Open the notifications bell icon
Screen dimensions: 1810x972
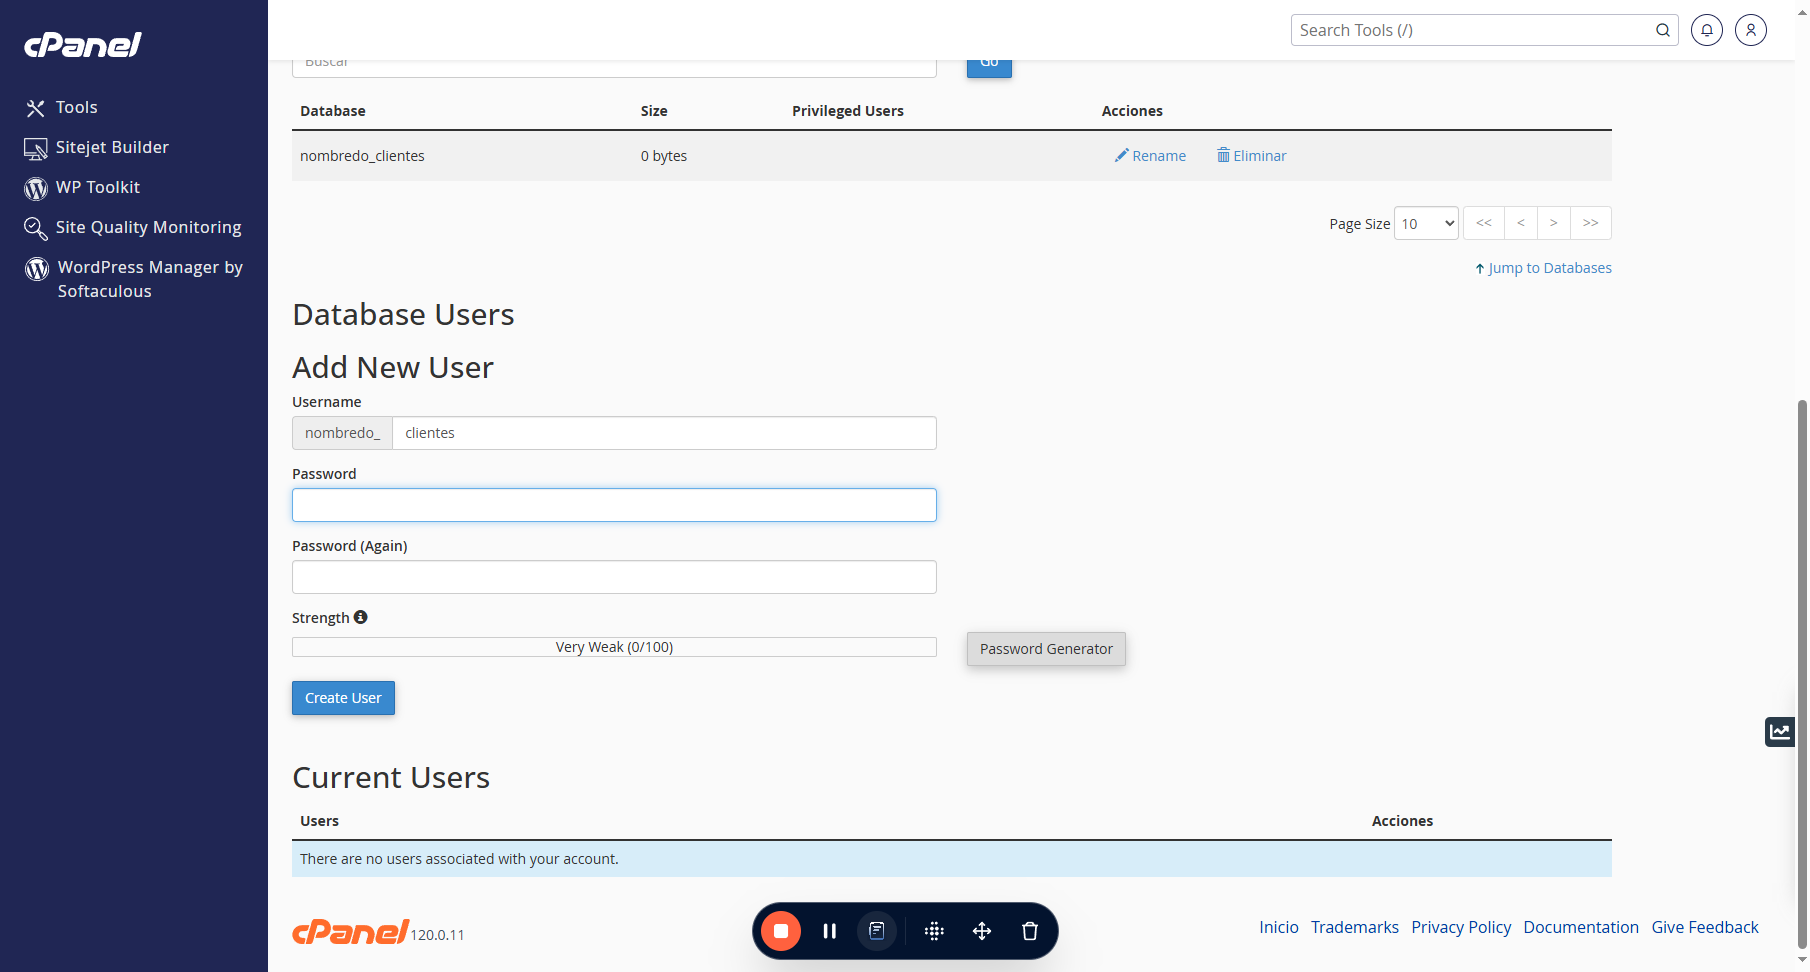[1707, 30]
